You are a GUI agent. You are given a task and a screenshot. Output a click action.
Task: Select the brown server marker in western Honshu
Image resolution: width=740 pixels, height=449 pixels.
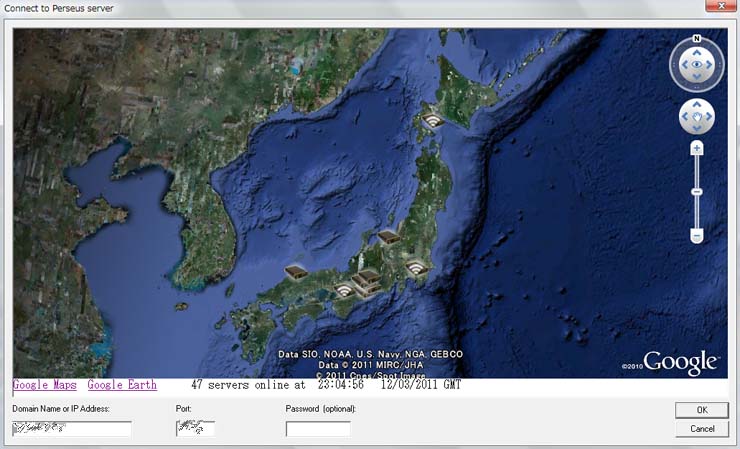(x=296, y=272)
